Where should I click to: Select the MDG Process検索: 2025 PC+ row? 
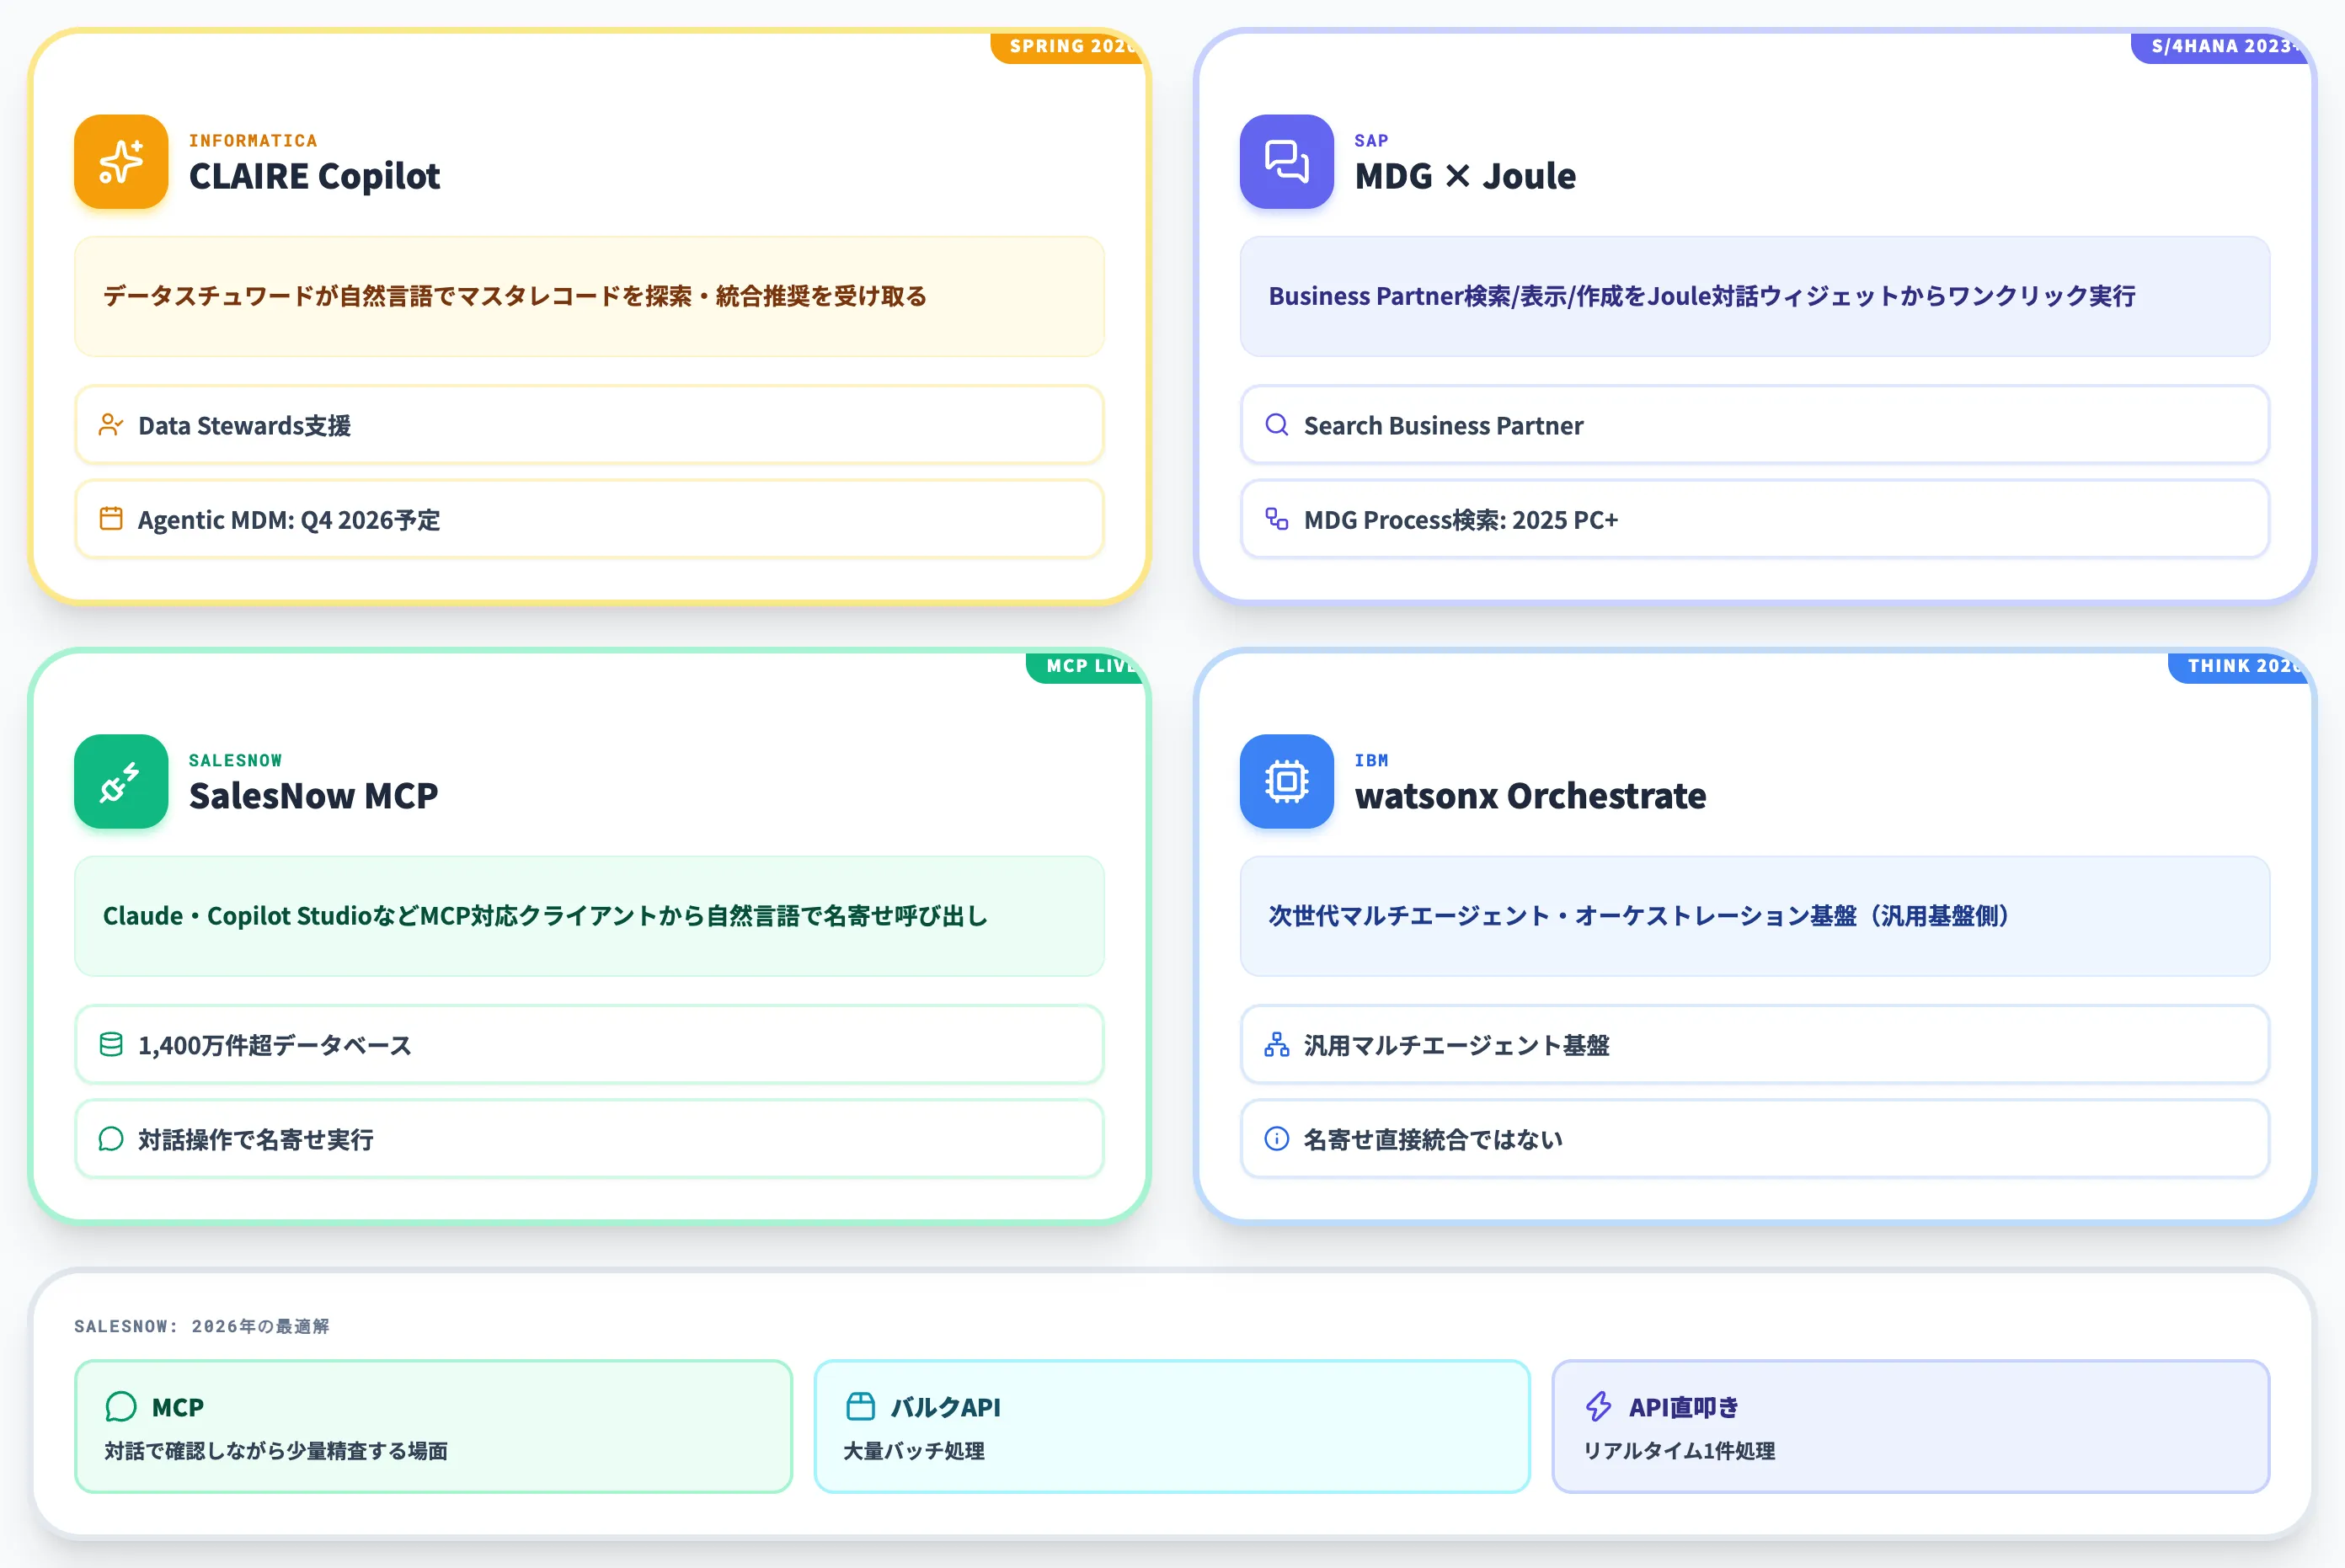pyautogui.click(x=1754, y=519)
